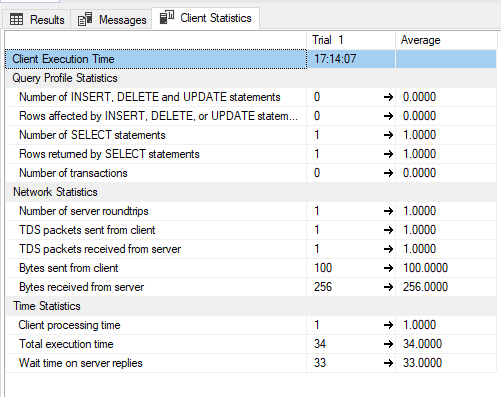This screenshot has width=501, height=397.
Task: Click the arrow icon beside Bytes received value
Action: coord(388,287)
